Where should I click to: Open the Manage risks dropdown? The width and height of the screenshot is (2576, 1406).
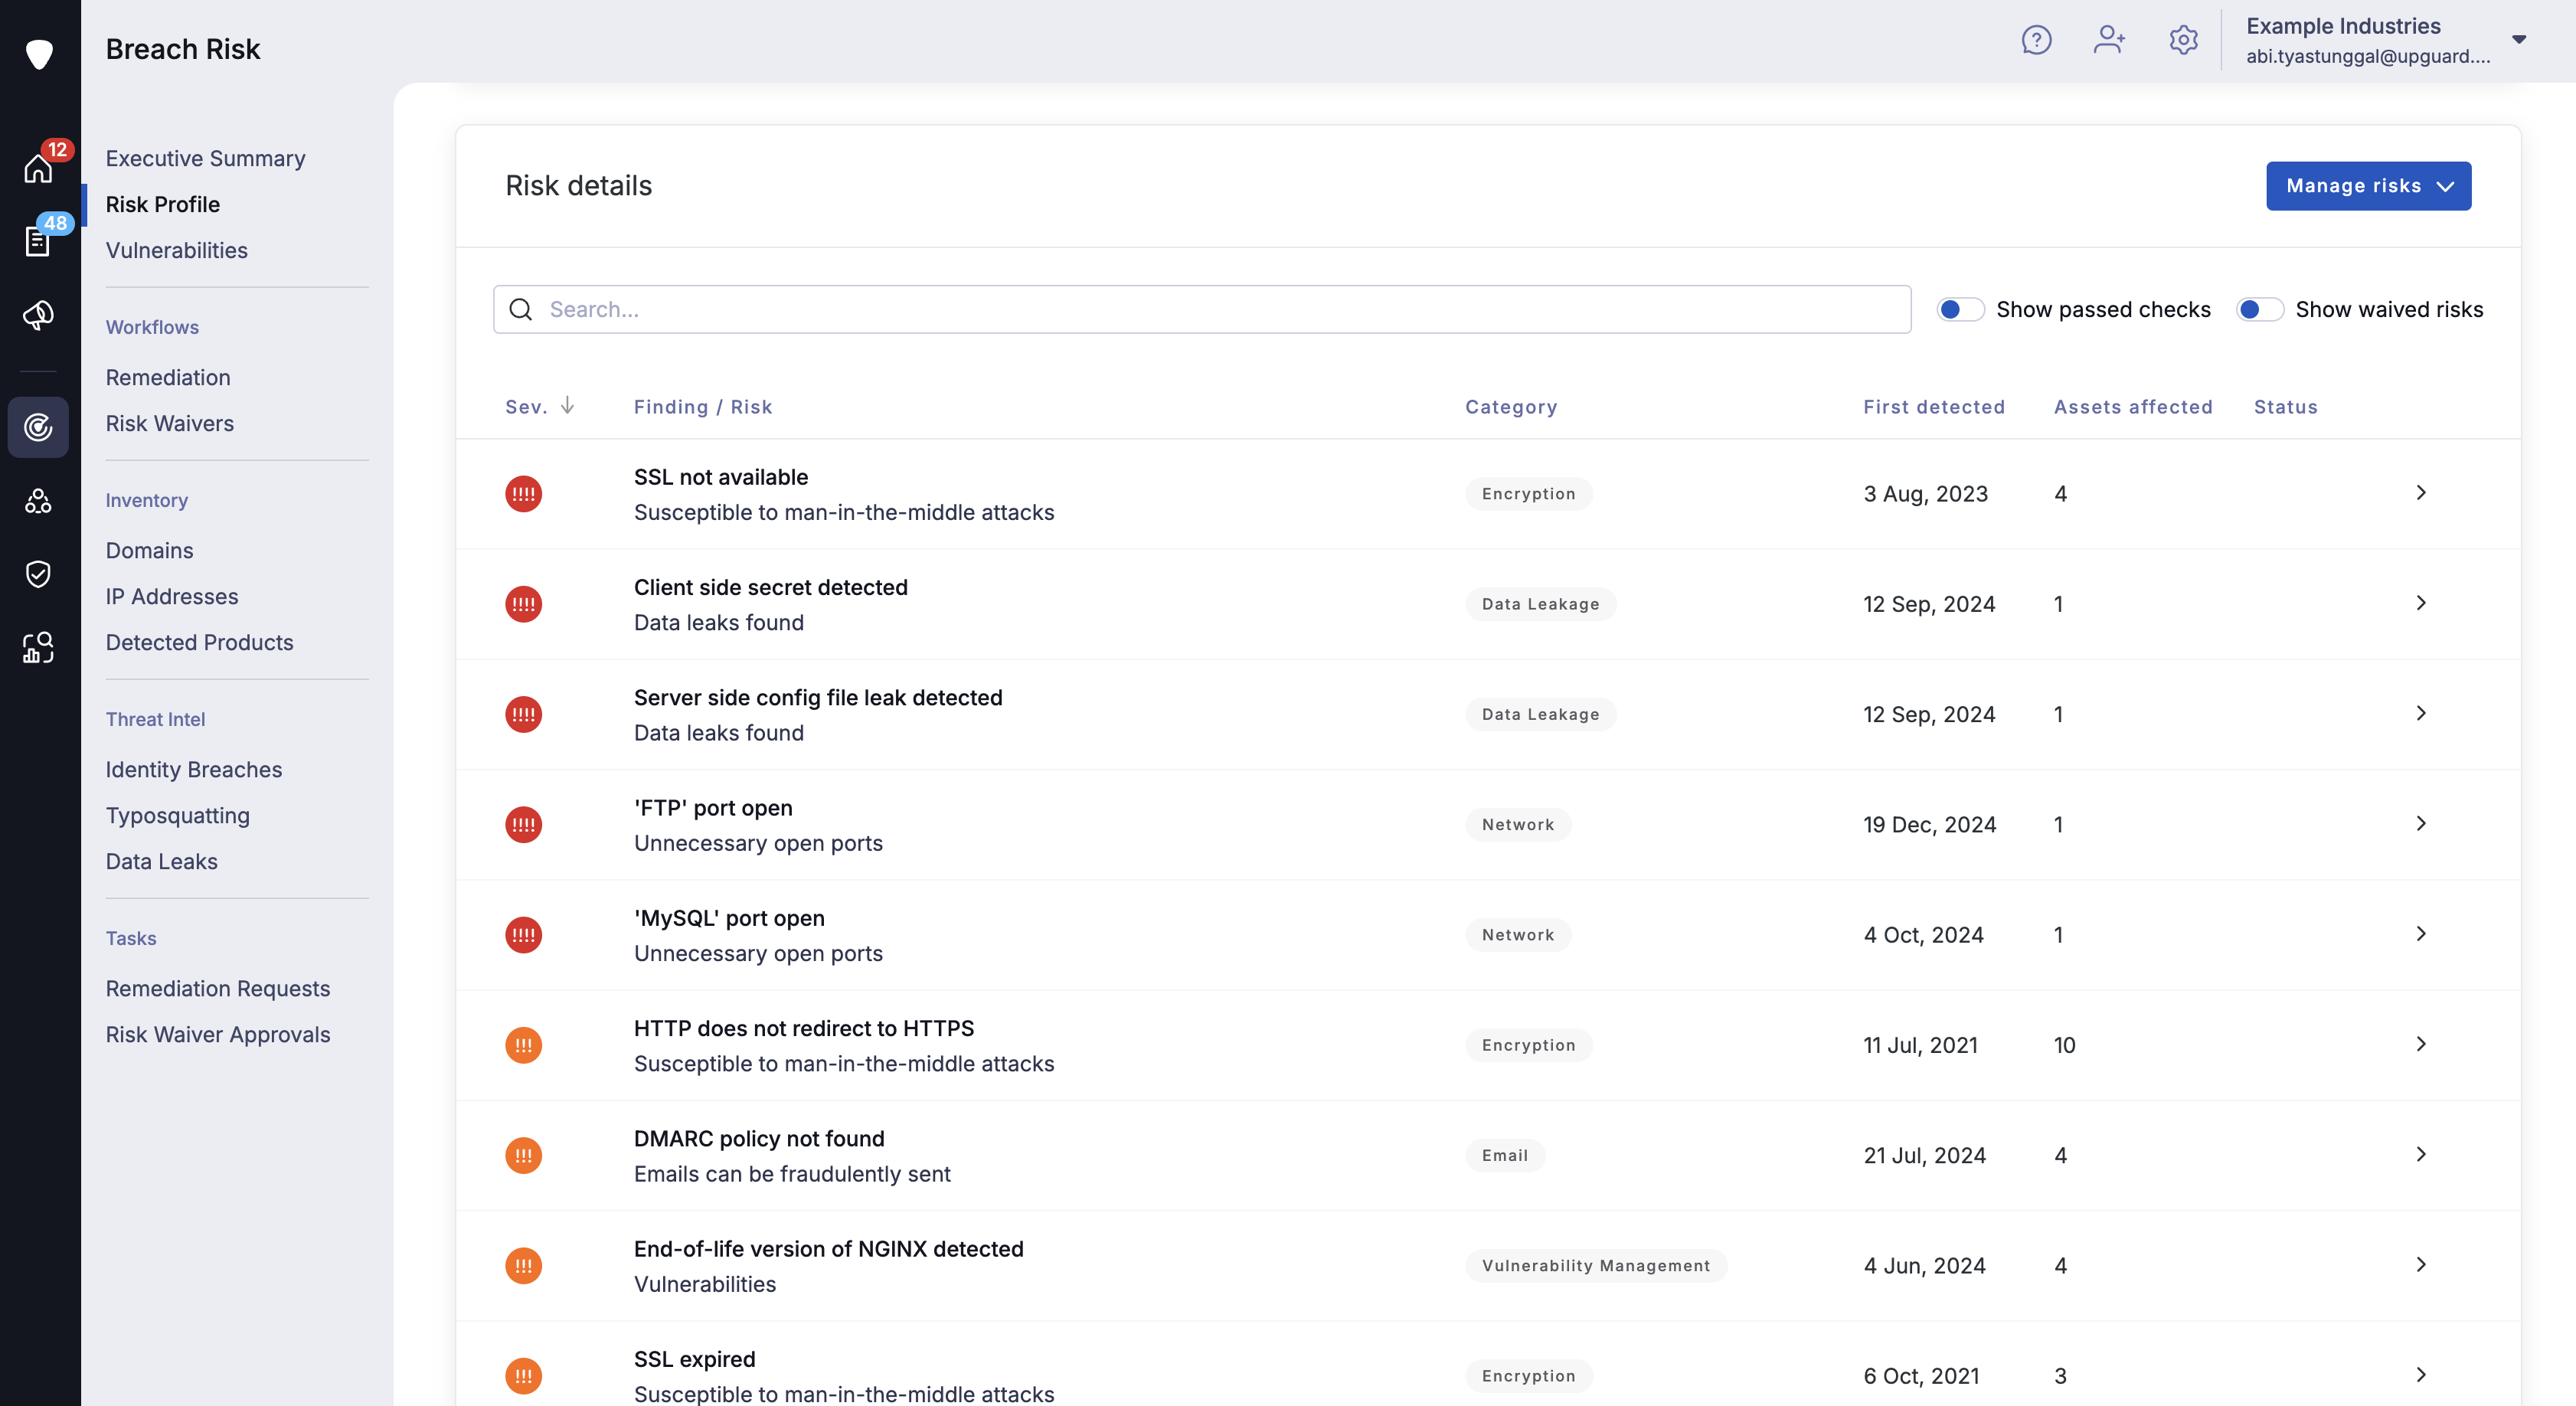pyautogui.click(x=2367, y=186)
